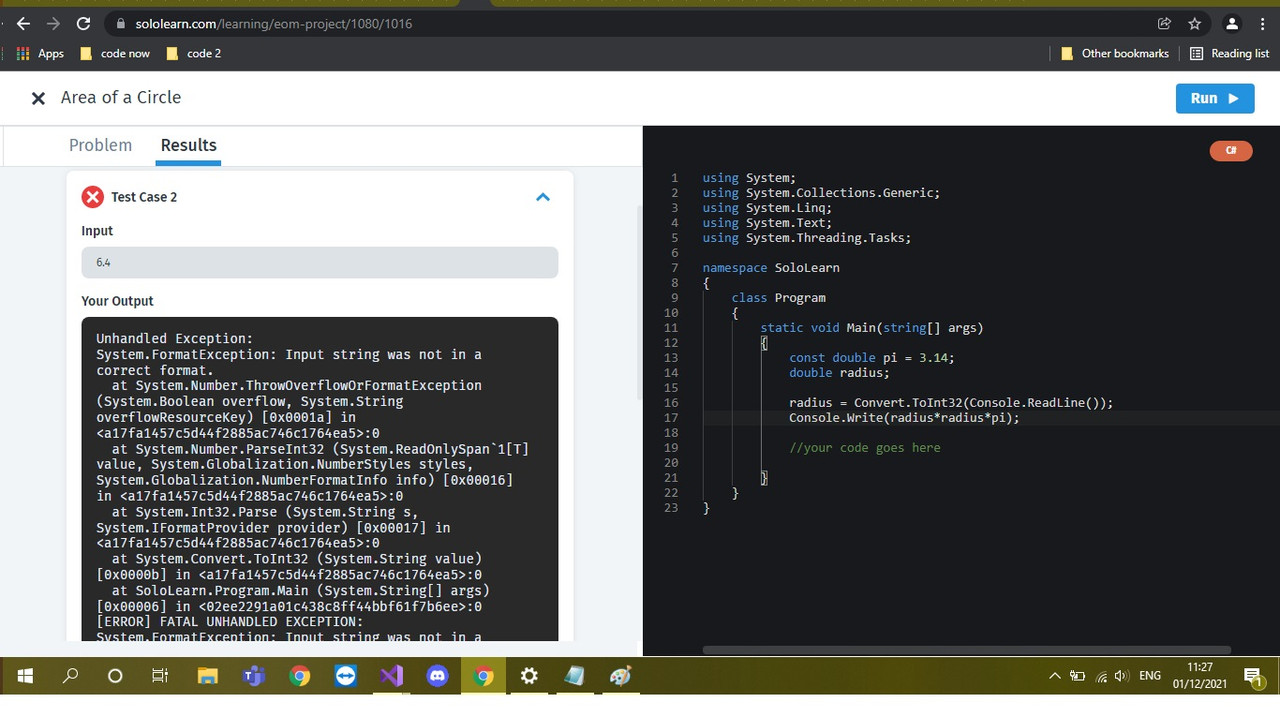Click the ENG language indicator

(x=1150, y=677)
